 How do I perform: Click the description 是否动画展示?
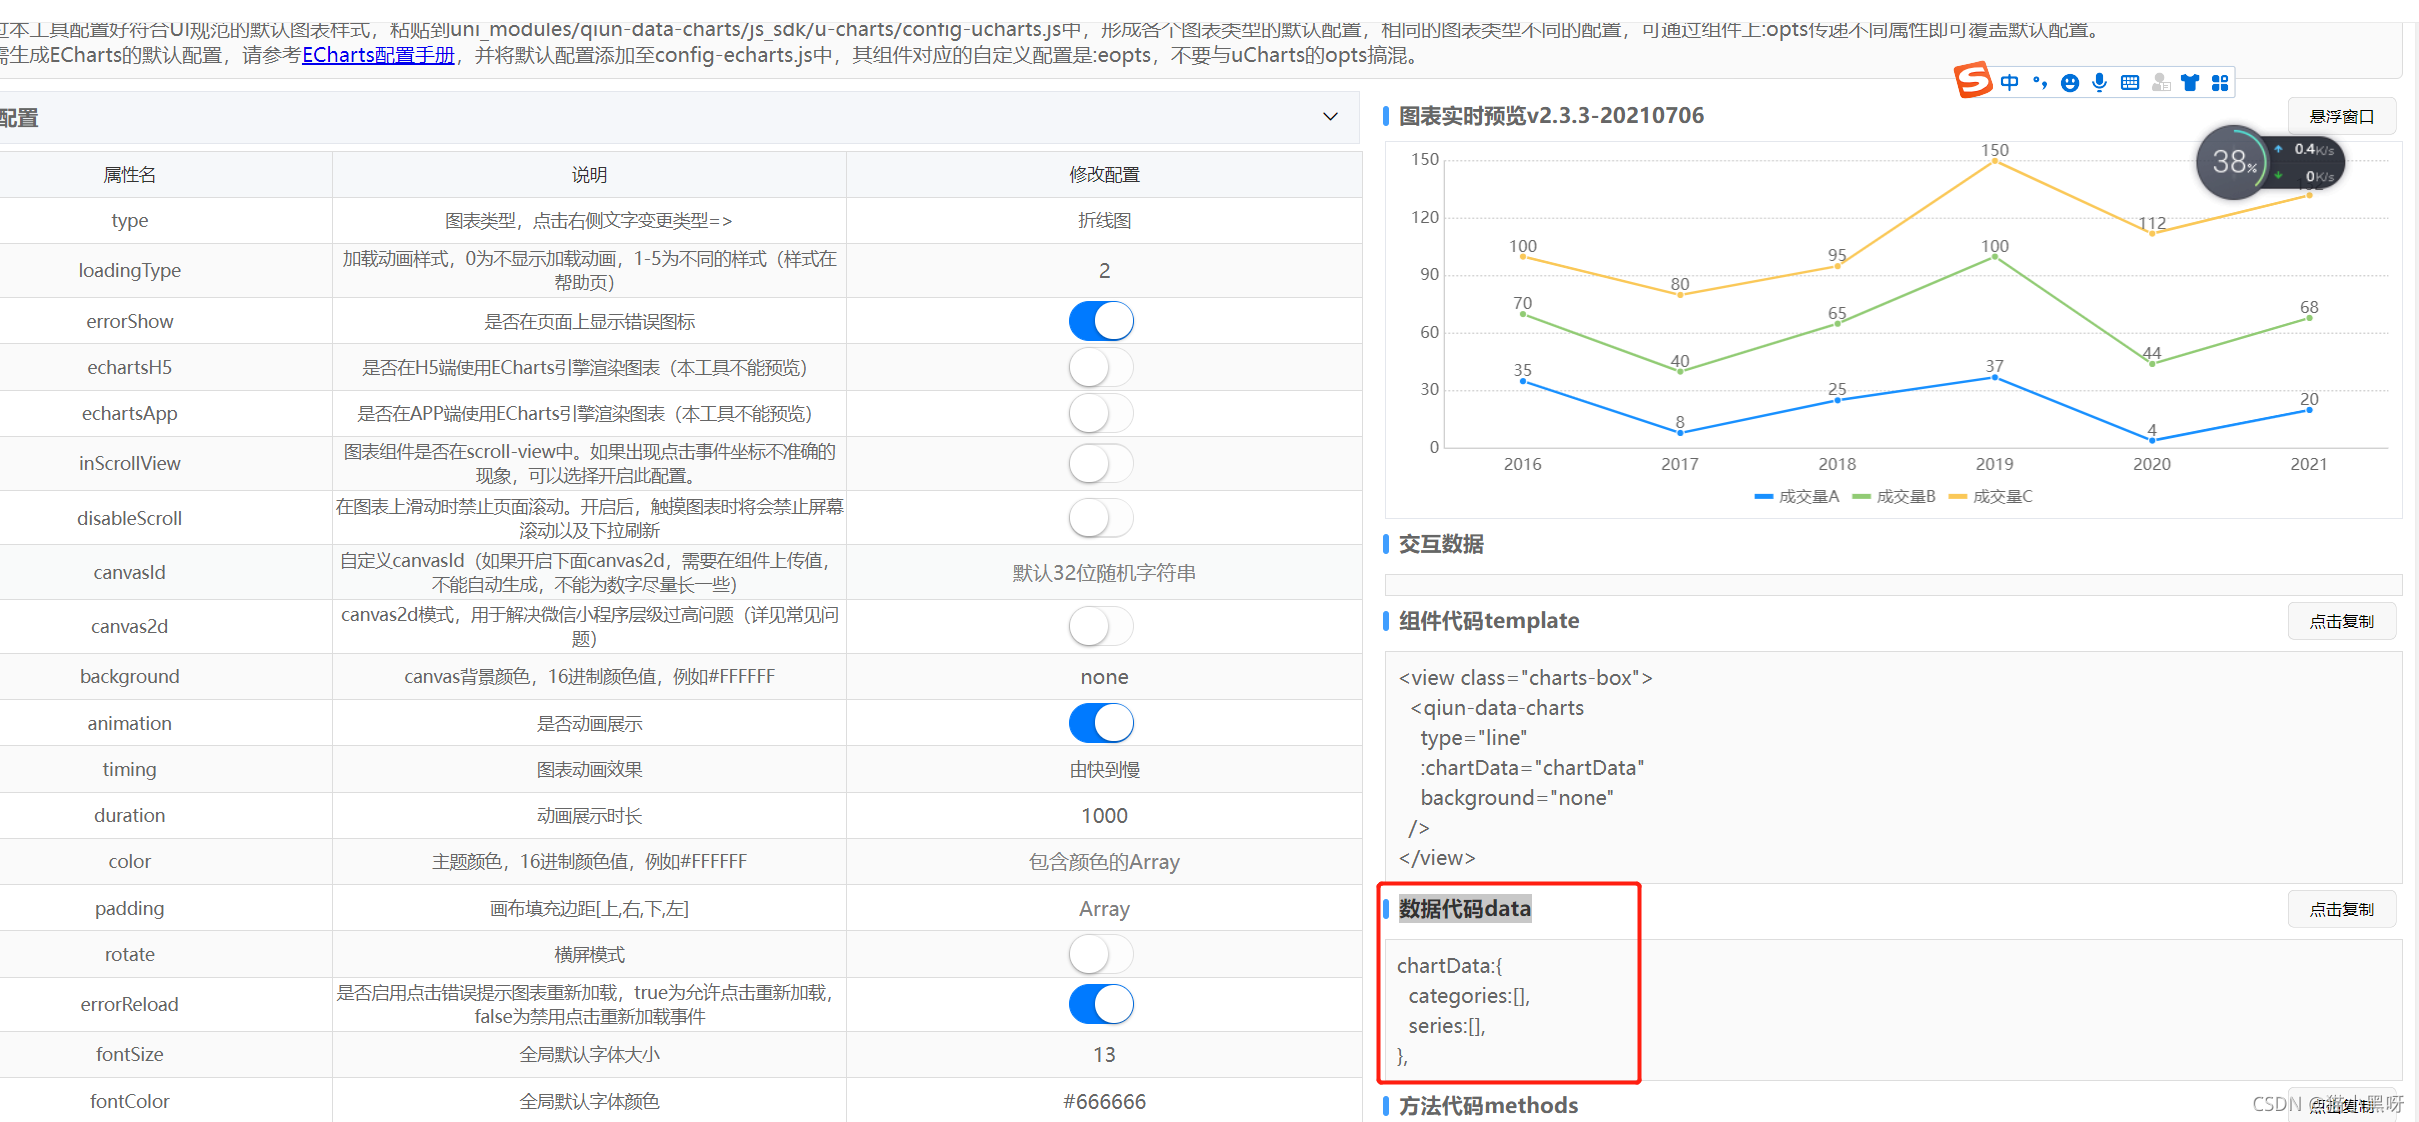tap(589, 724)
